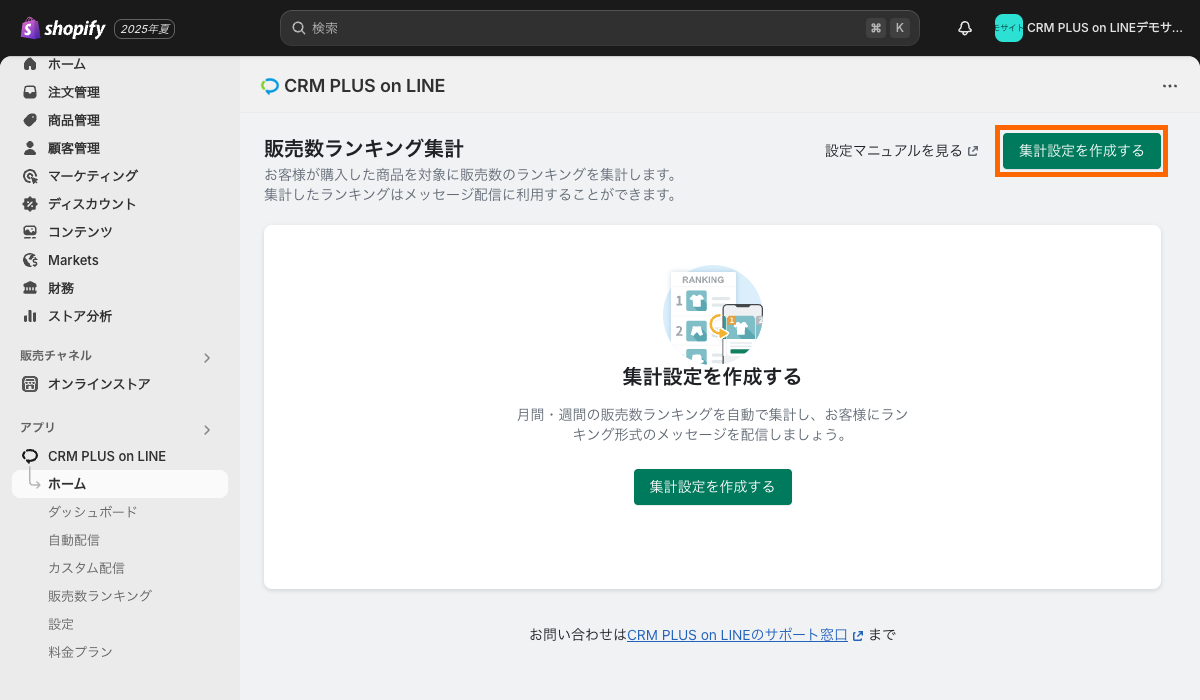Click the 集計設定を作成する card heading
This screenshot has width=1200, height=700.
(712, 377)
